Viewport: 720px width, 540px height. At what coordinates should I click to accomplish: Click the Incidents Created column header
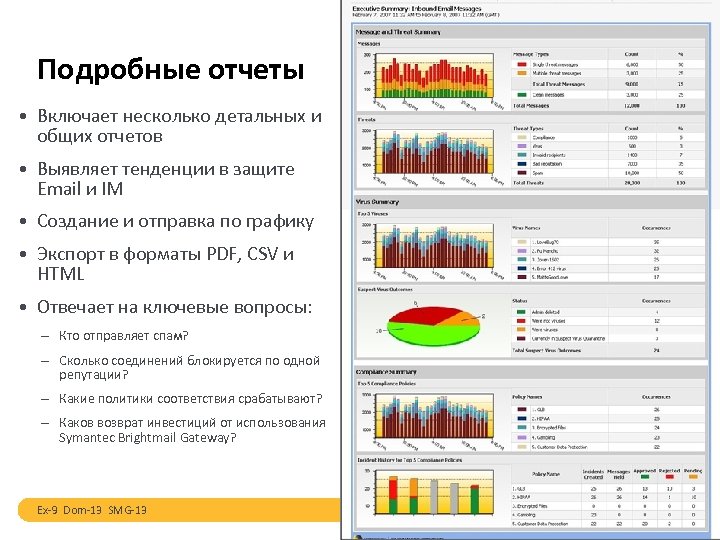pyautogui.click(x=593, y=474)
